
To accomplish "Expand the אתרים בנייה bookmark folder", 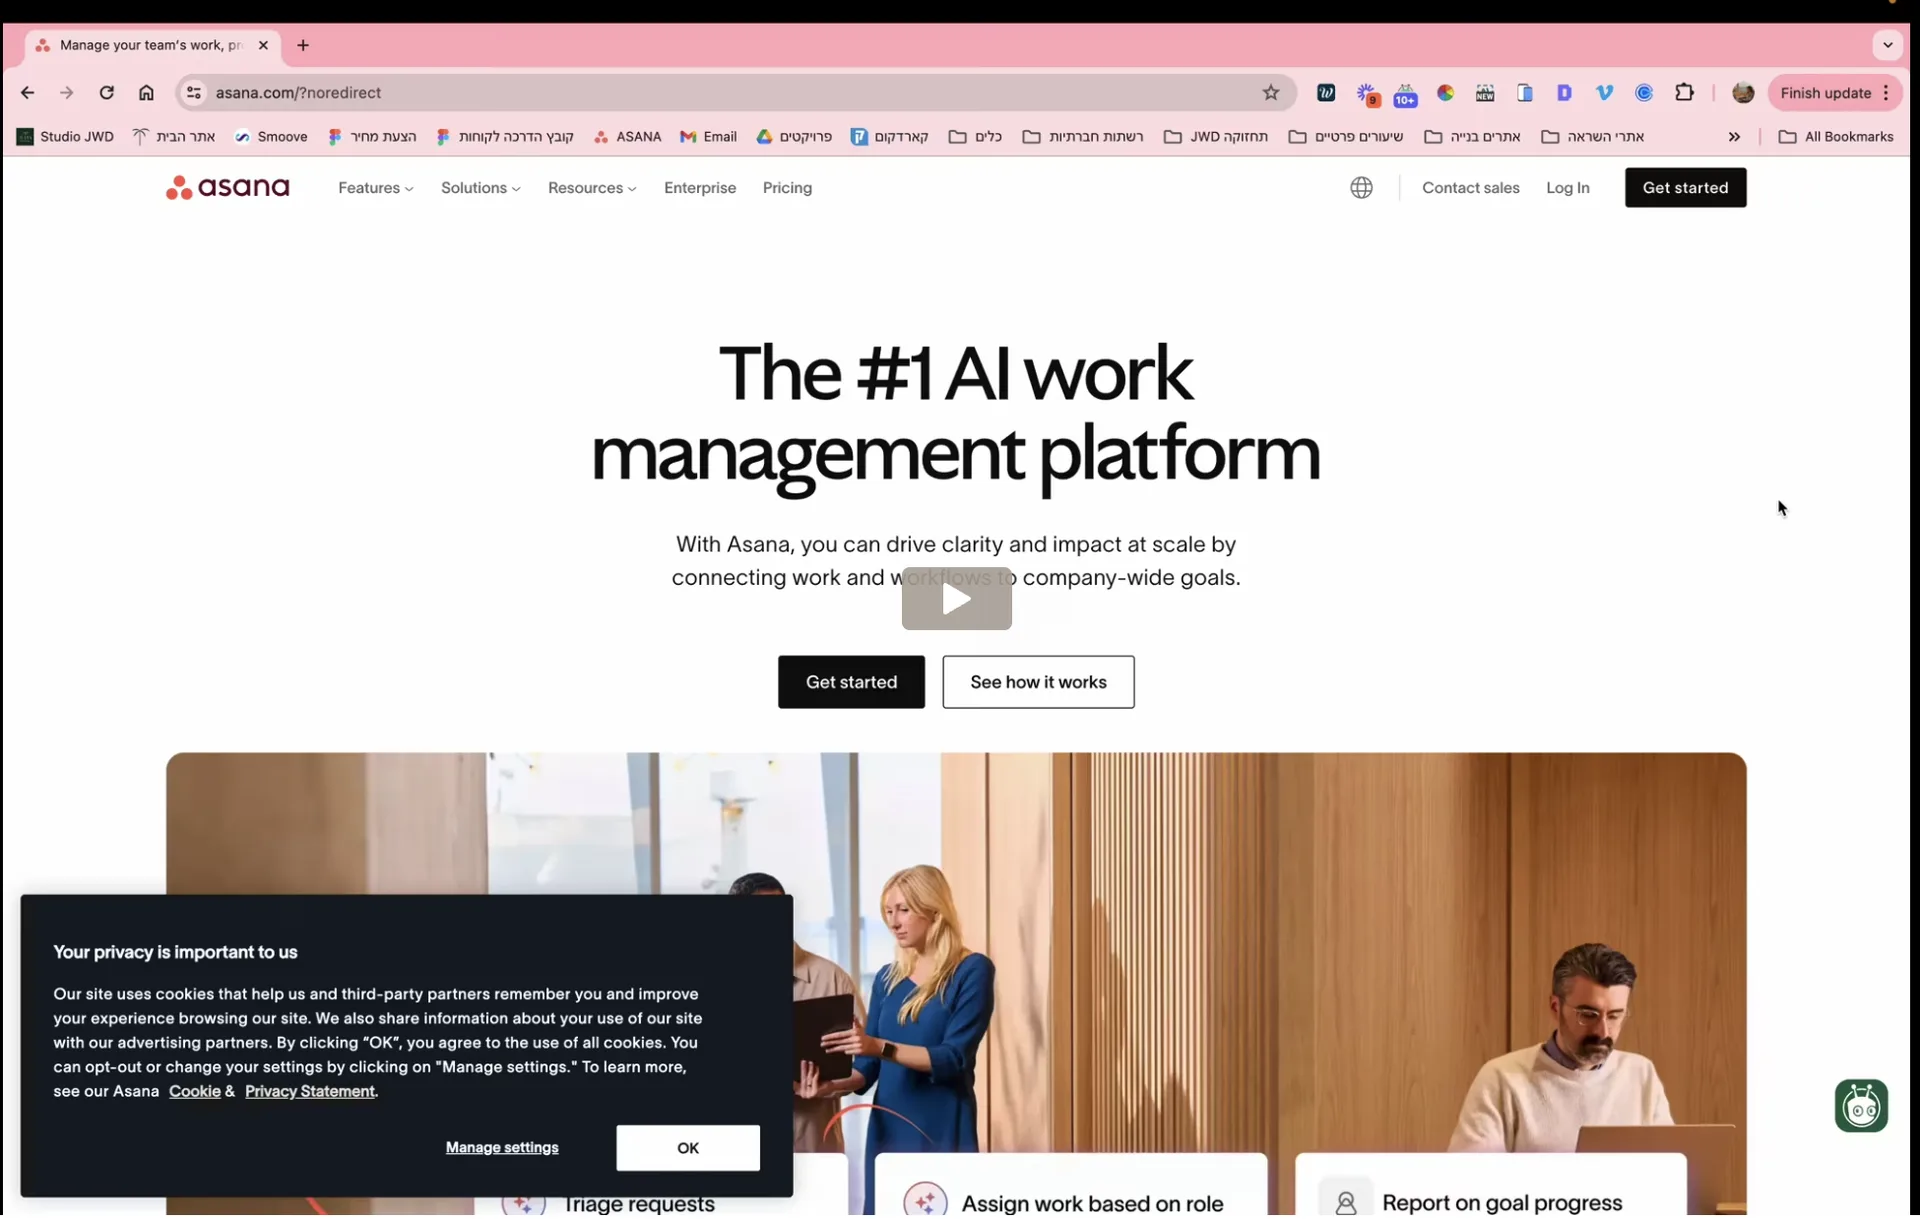I will (1472, 137).
